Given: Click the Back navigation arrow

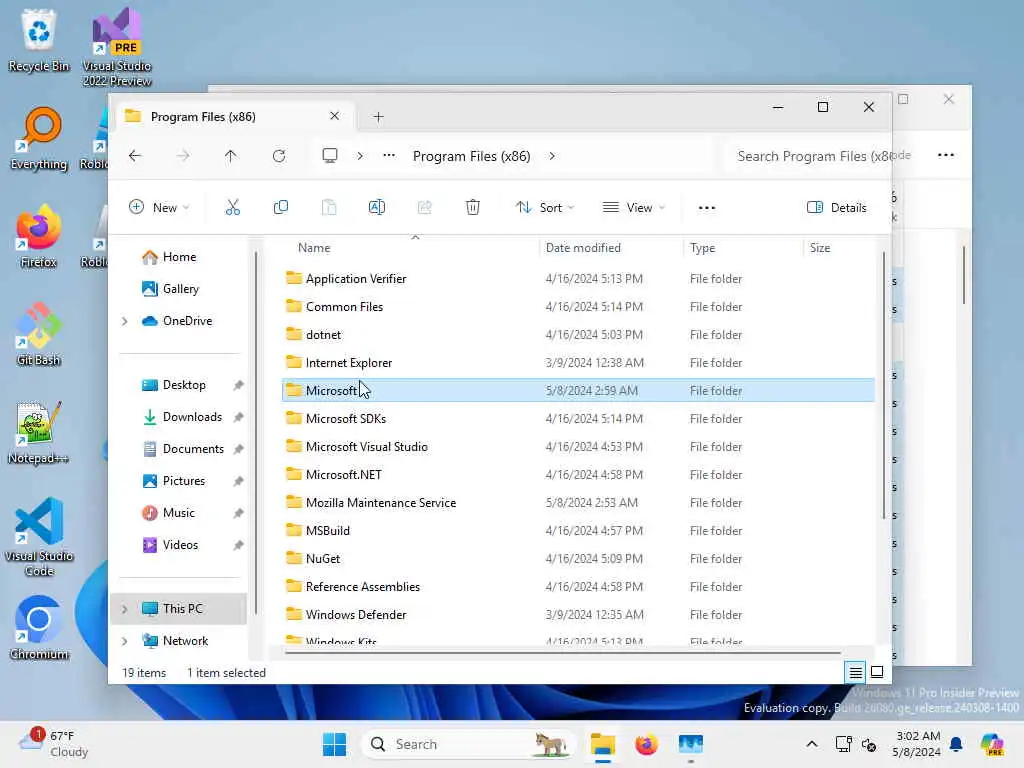Looking at the screenshot, I should click(135, 156).
